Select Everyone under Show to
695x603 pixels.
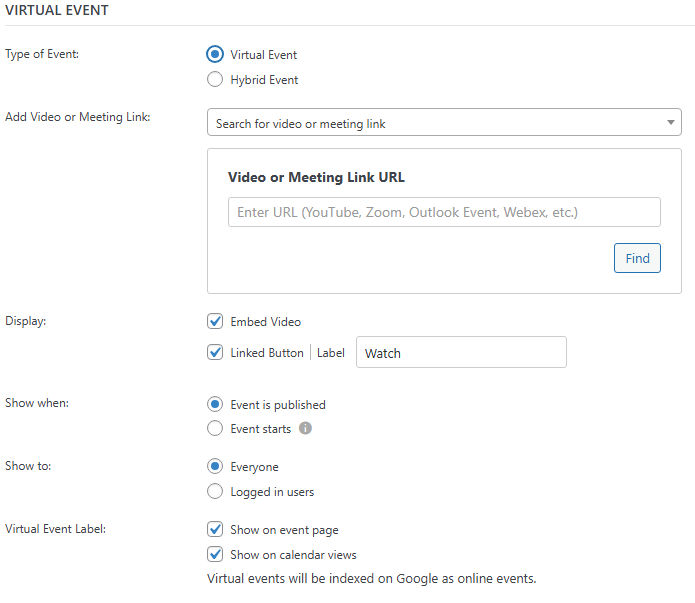pos(214,467)
